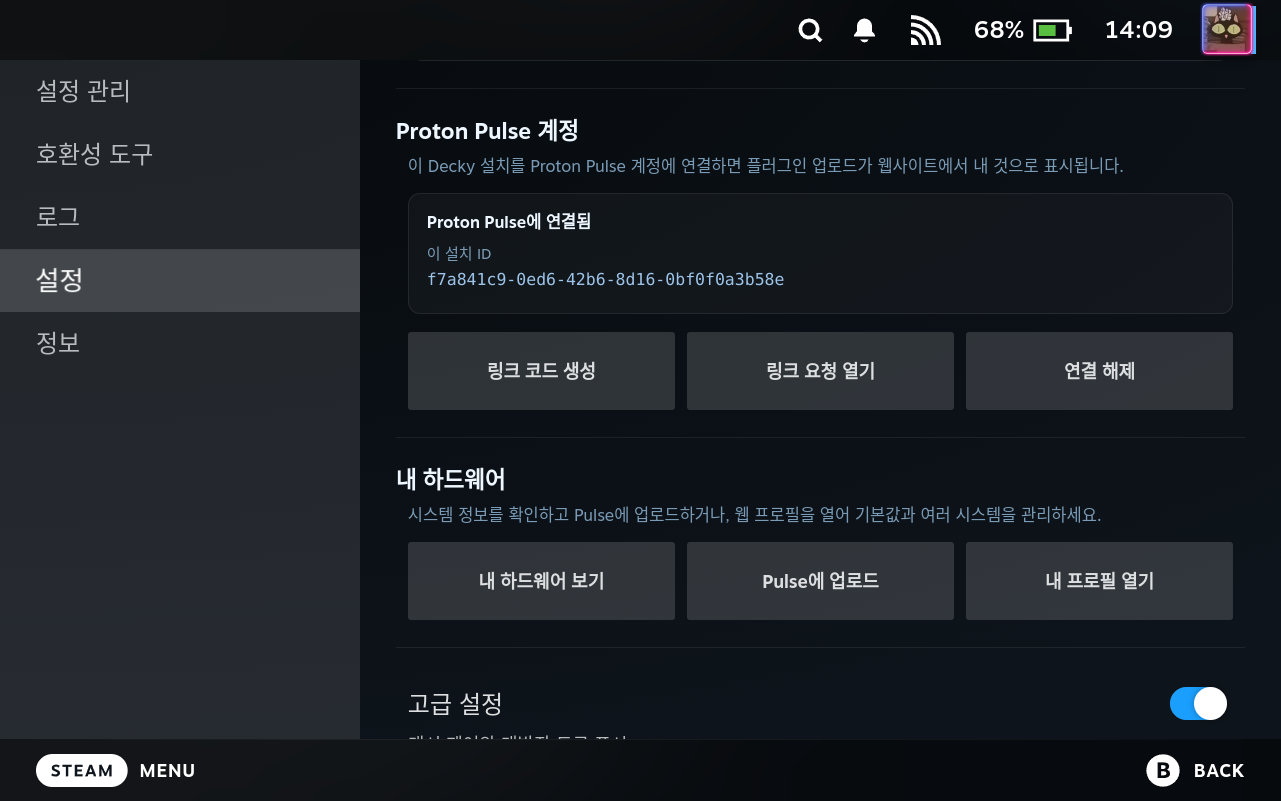Open the search magnifier icon
The width and height of the screenshot is (1281, 801).
810,31
